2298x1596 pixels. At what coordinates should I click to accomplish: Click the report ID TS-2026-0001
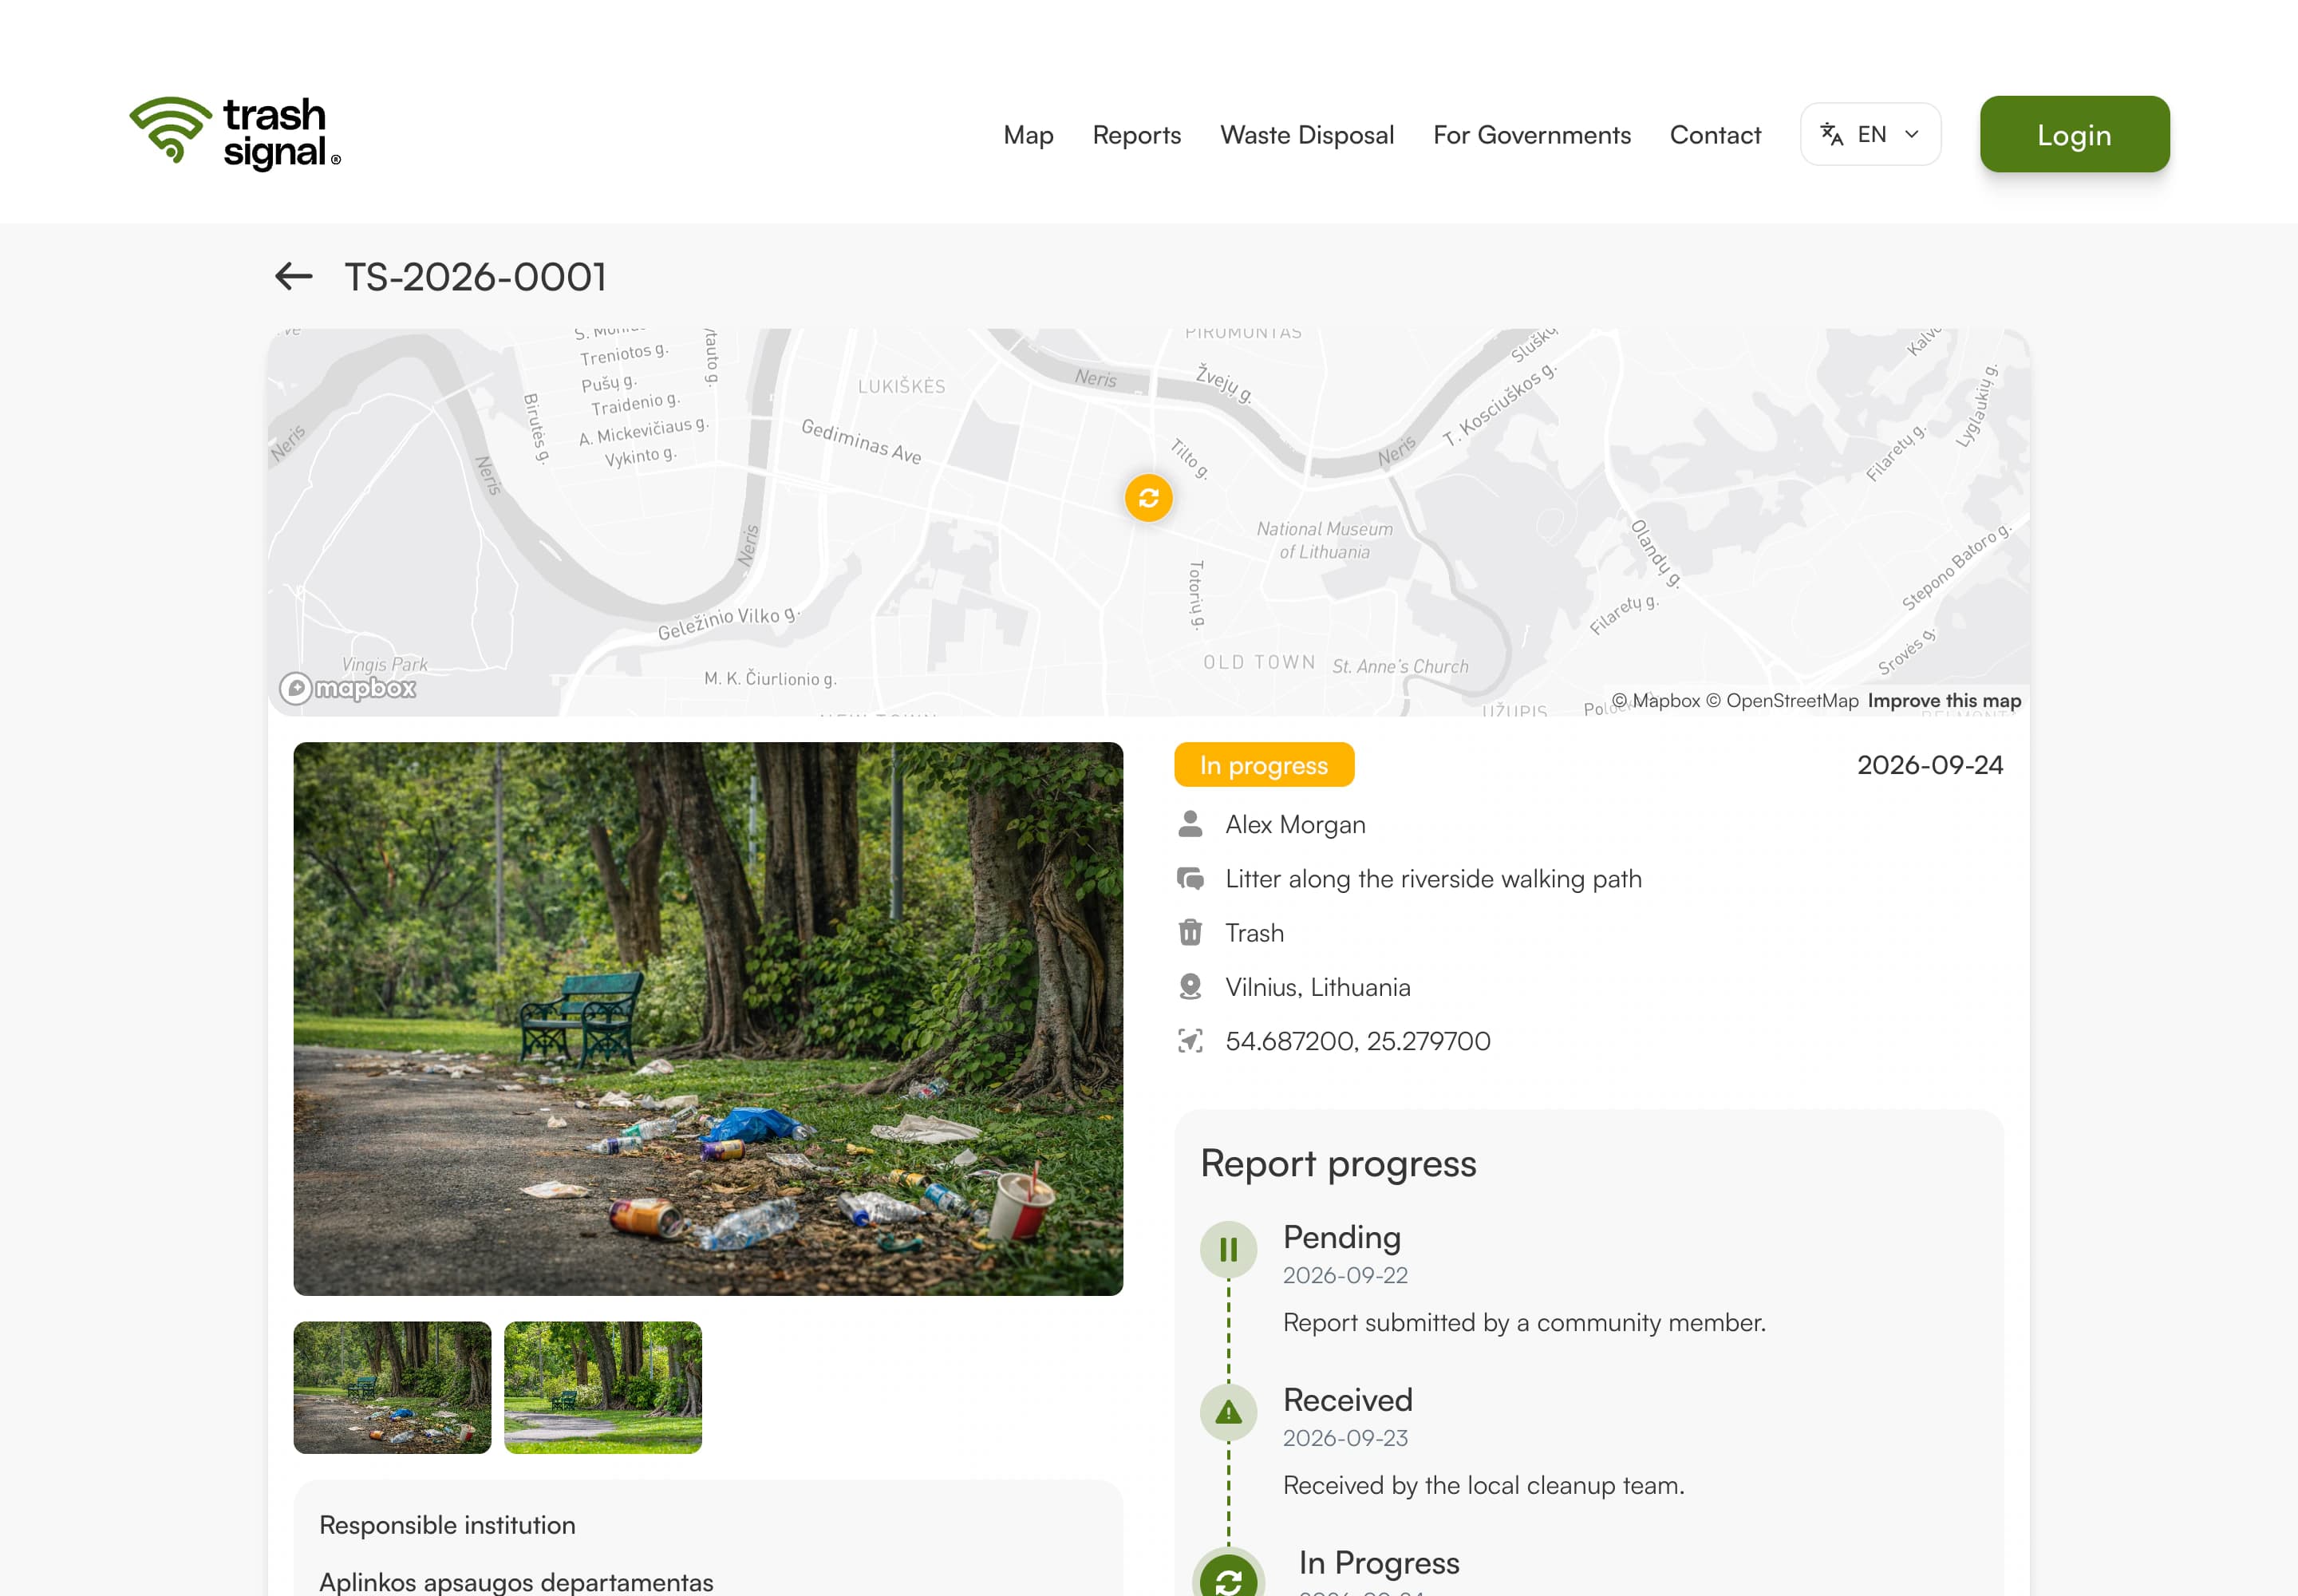pos(475,277)
